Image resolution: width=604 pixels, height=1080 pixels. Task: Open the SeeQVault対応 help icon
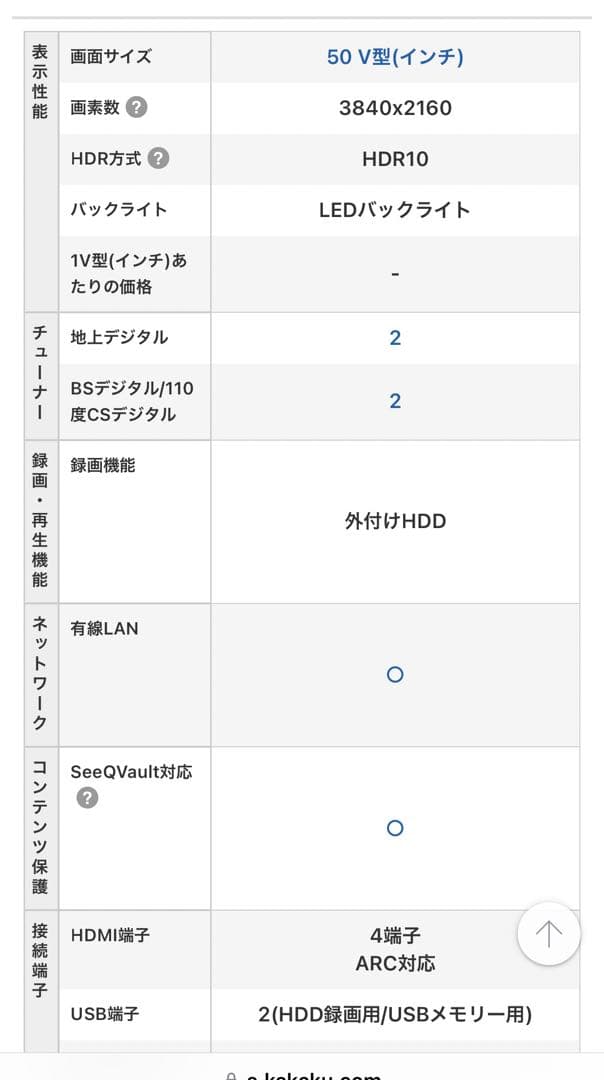(87, 798)
